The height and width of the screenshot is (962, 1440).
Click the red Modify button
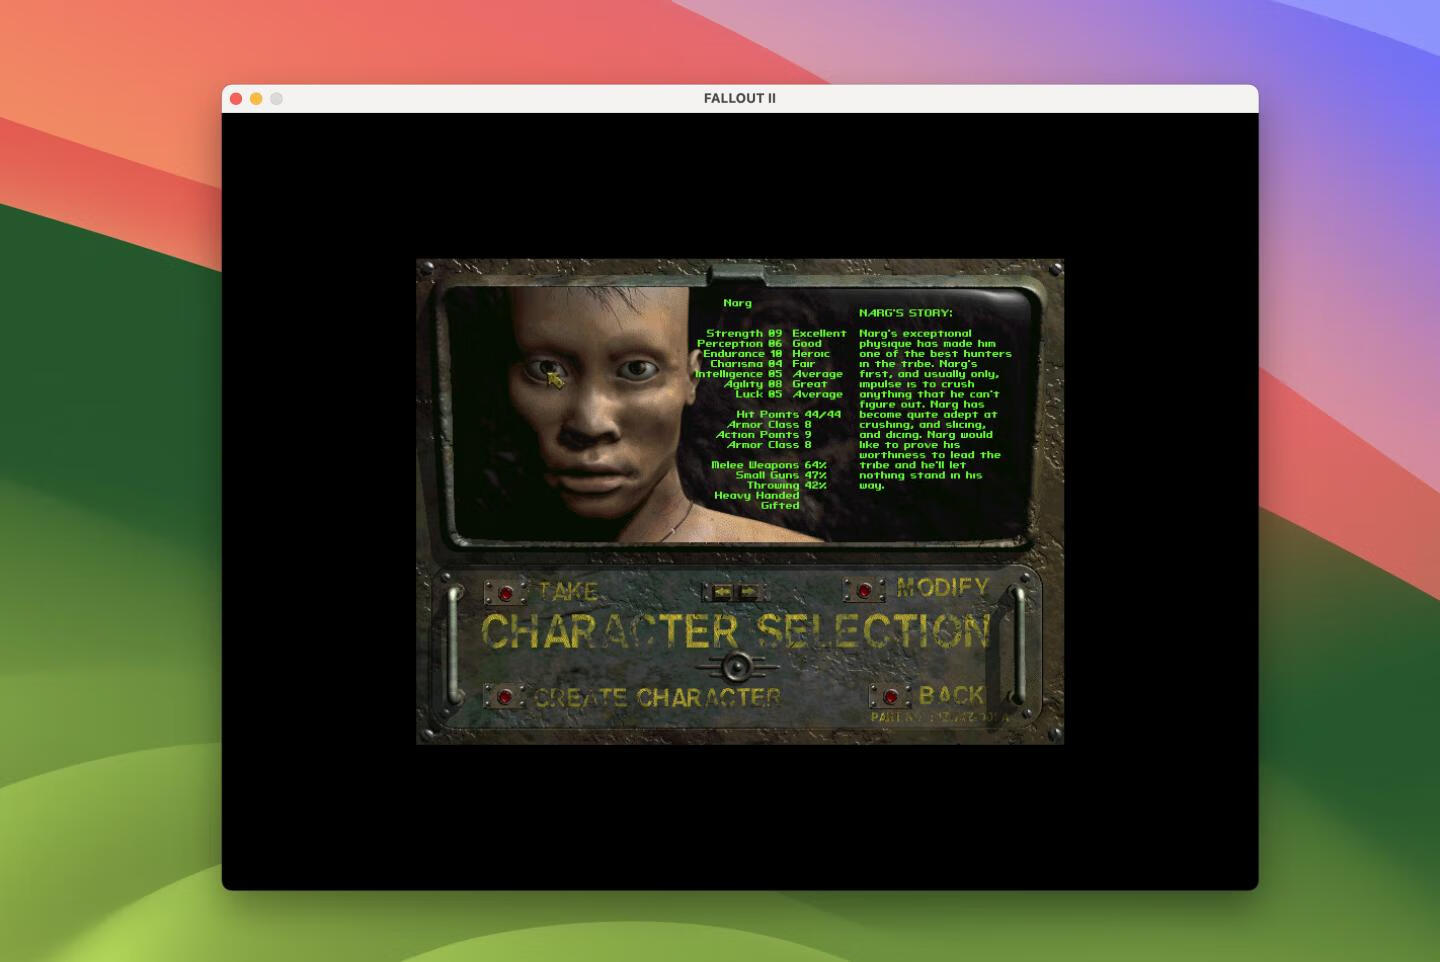(x=864, y=590)
